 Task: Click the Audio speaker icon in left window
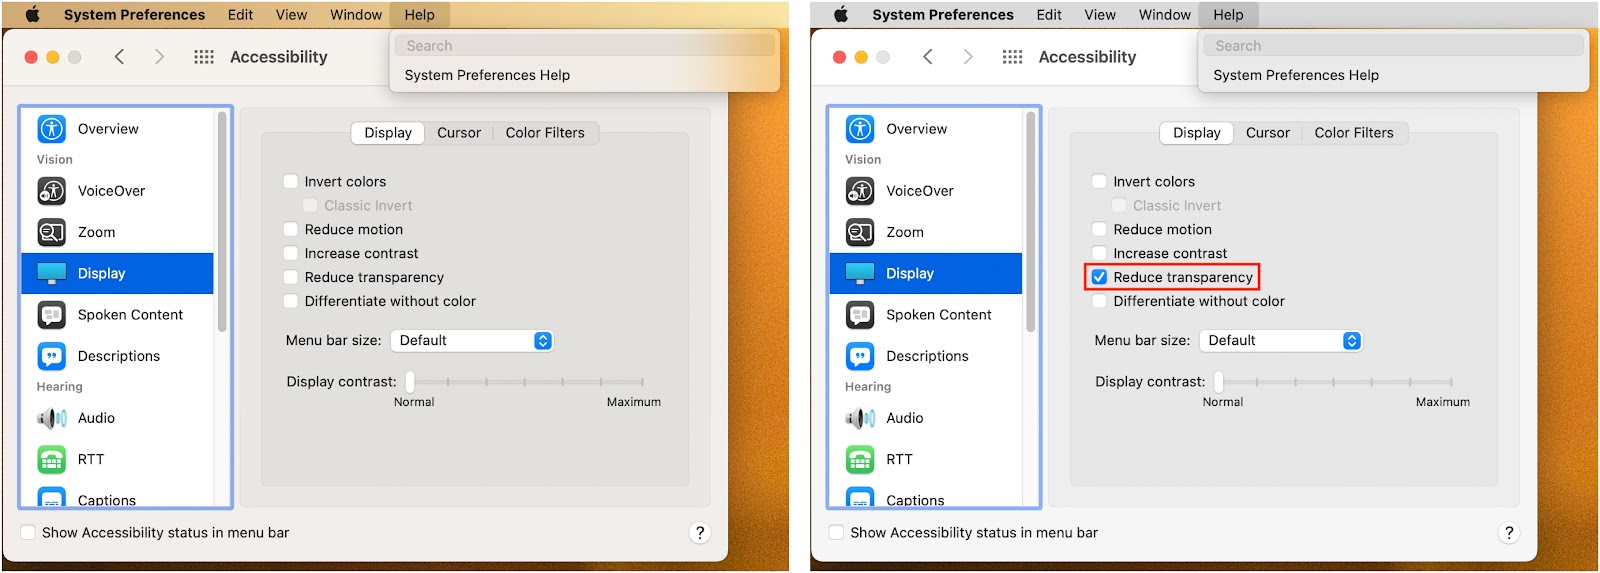(x=52, y=418)
